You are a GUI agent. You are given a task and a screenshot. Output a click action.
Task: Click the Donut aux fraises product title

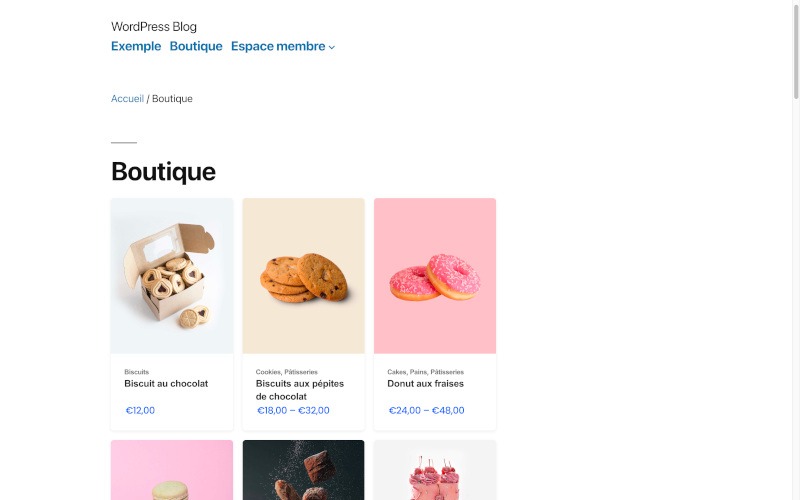[425, 384]
